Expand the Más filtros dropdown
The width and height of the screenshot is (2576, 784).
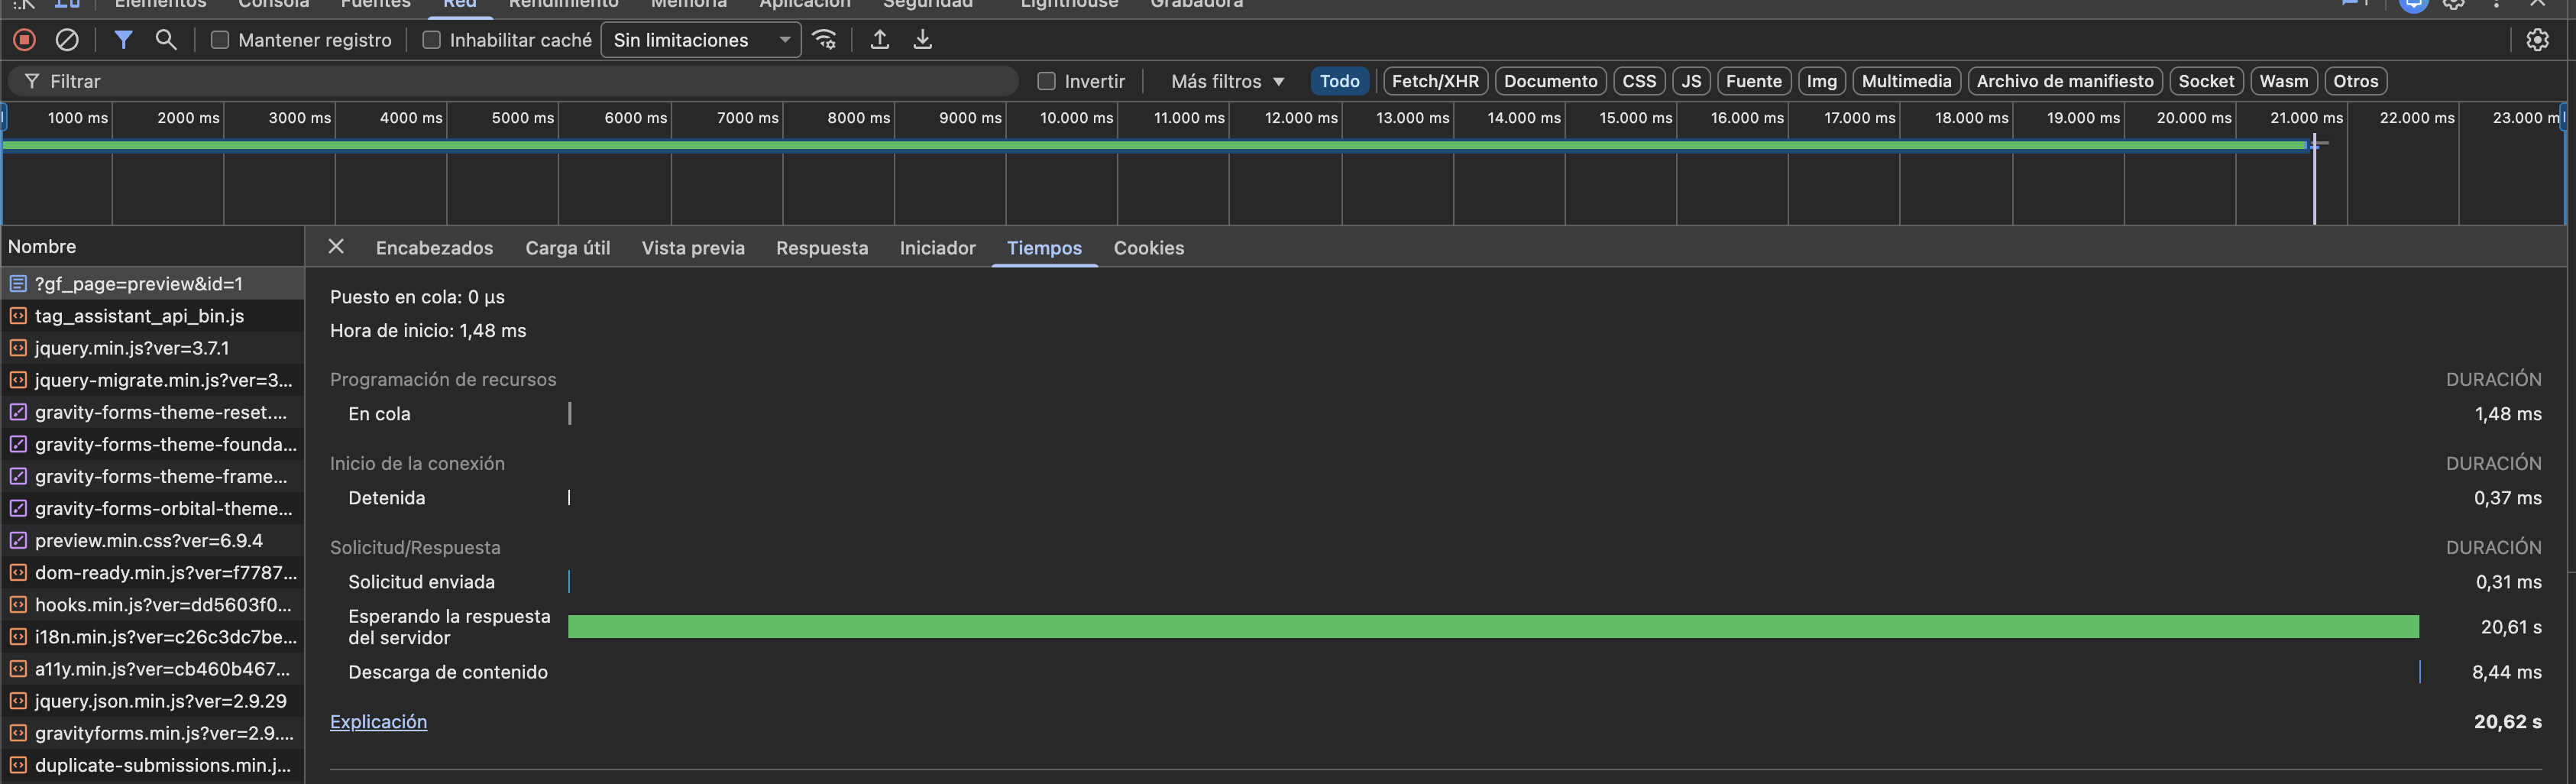1227,81
